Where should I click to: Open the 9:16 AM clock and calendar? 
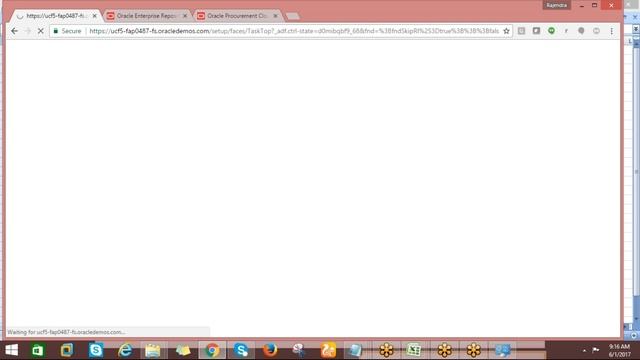pyautogui.click(x=620, y=351)
